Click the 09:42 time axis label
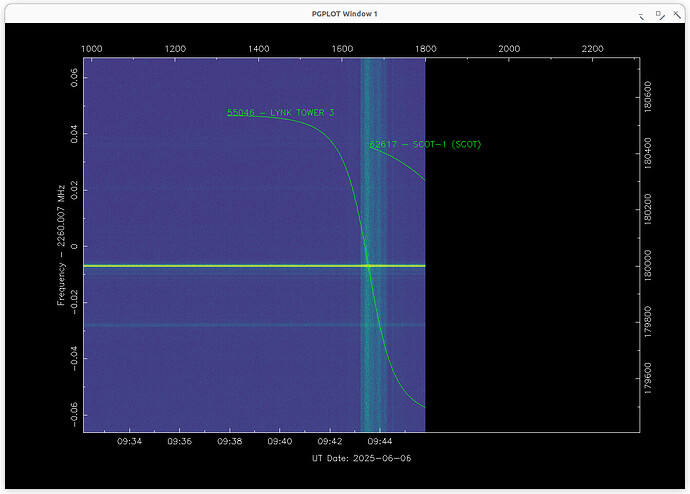 (x=330, y=441)
